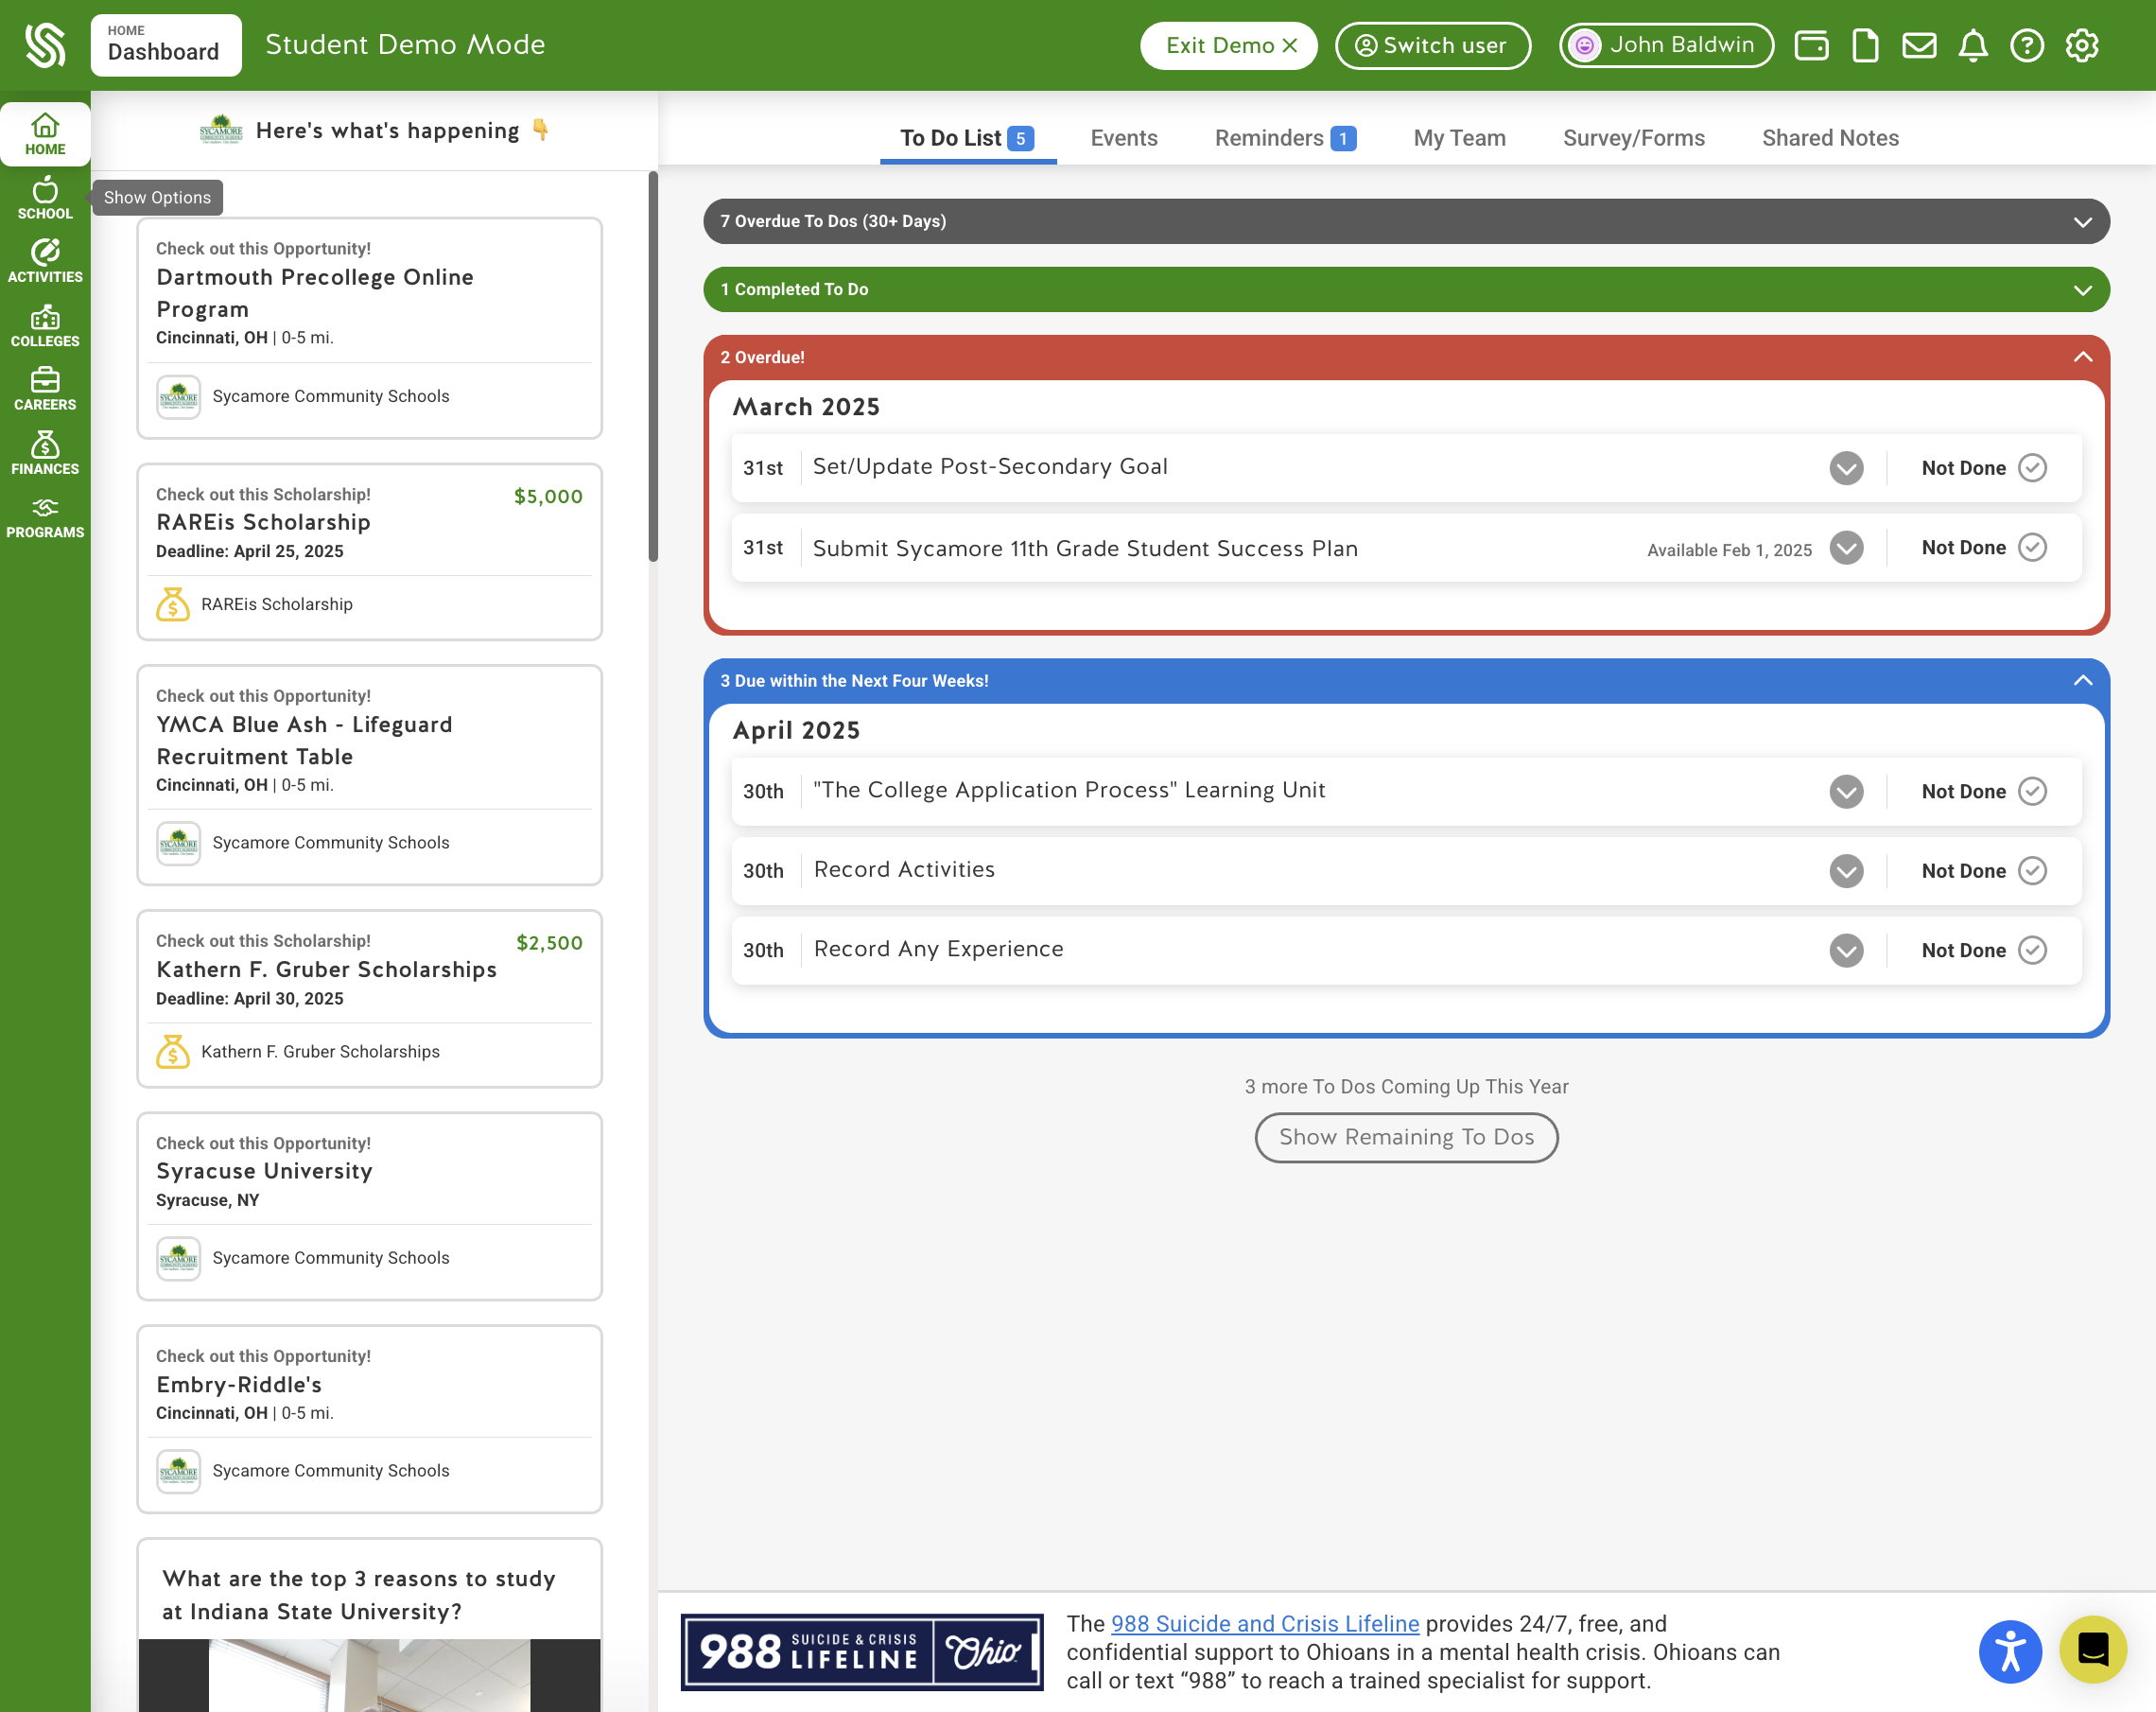This screenshot has height=1712, width=2156.
Task: Expand the 7 Overdue To Dos section
Action: point(1406,221)
